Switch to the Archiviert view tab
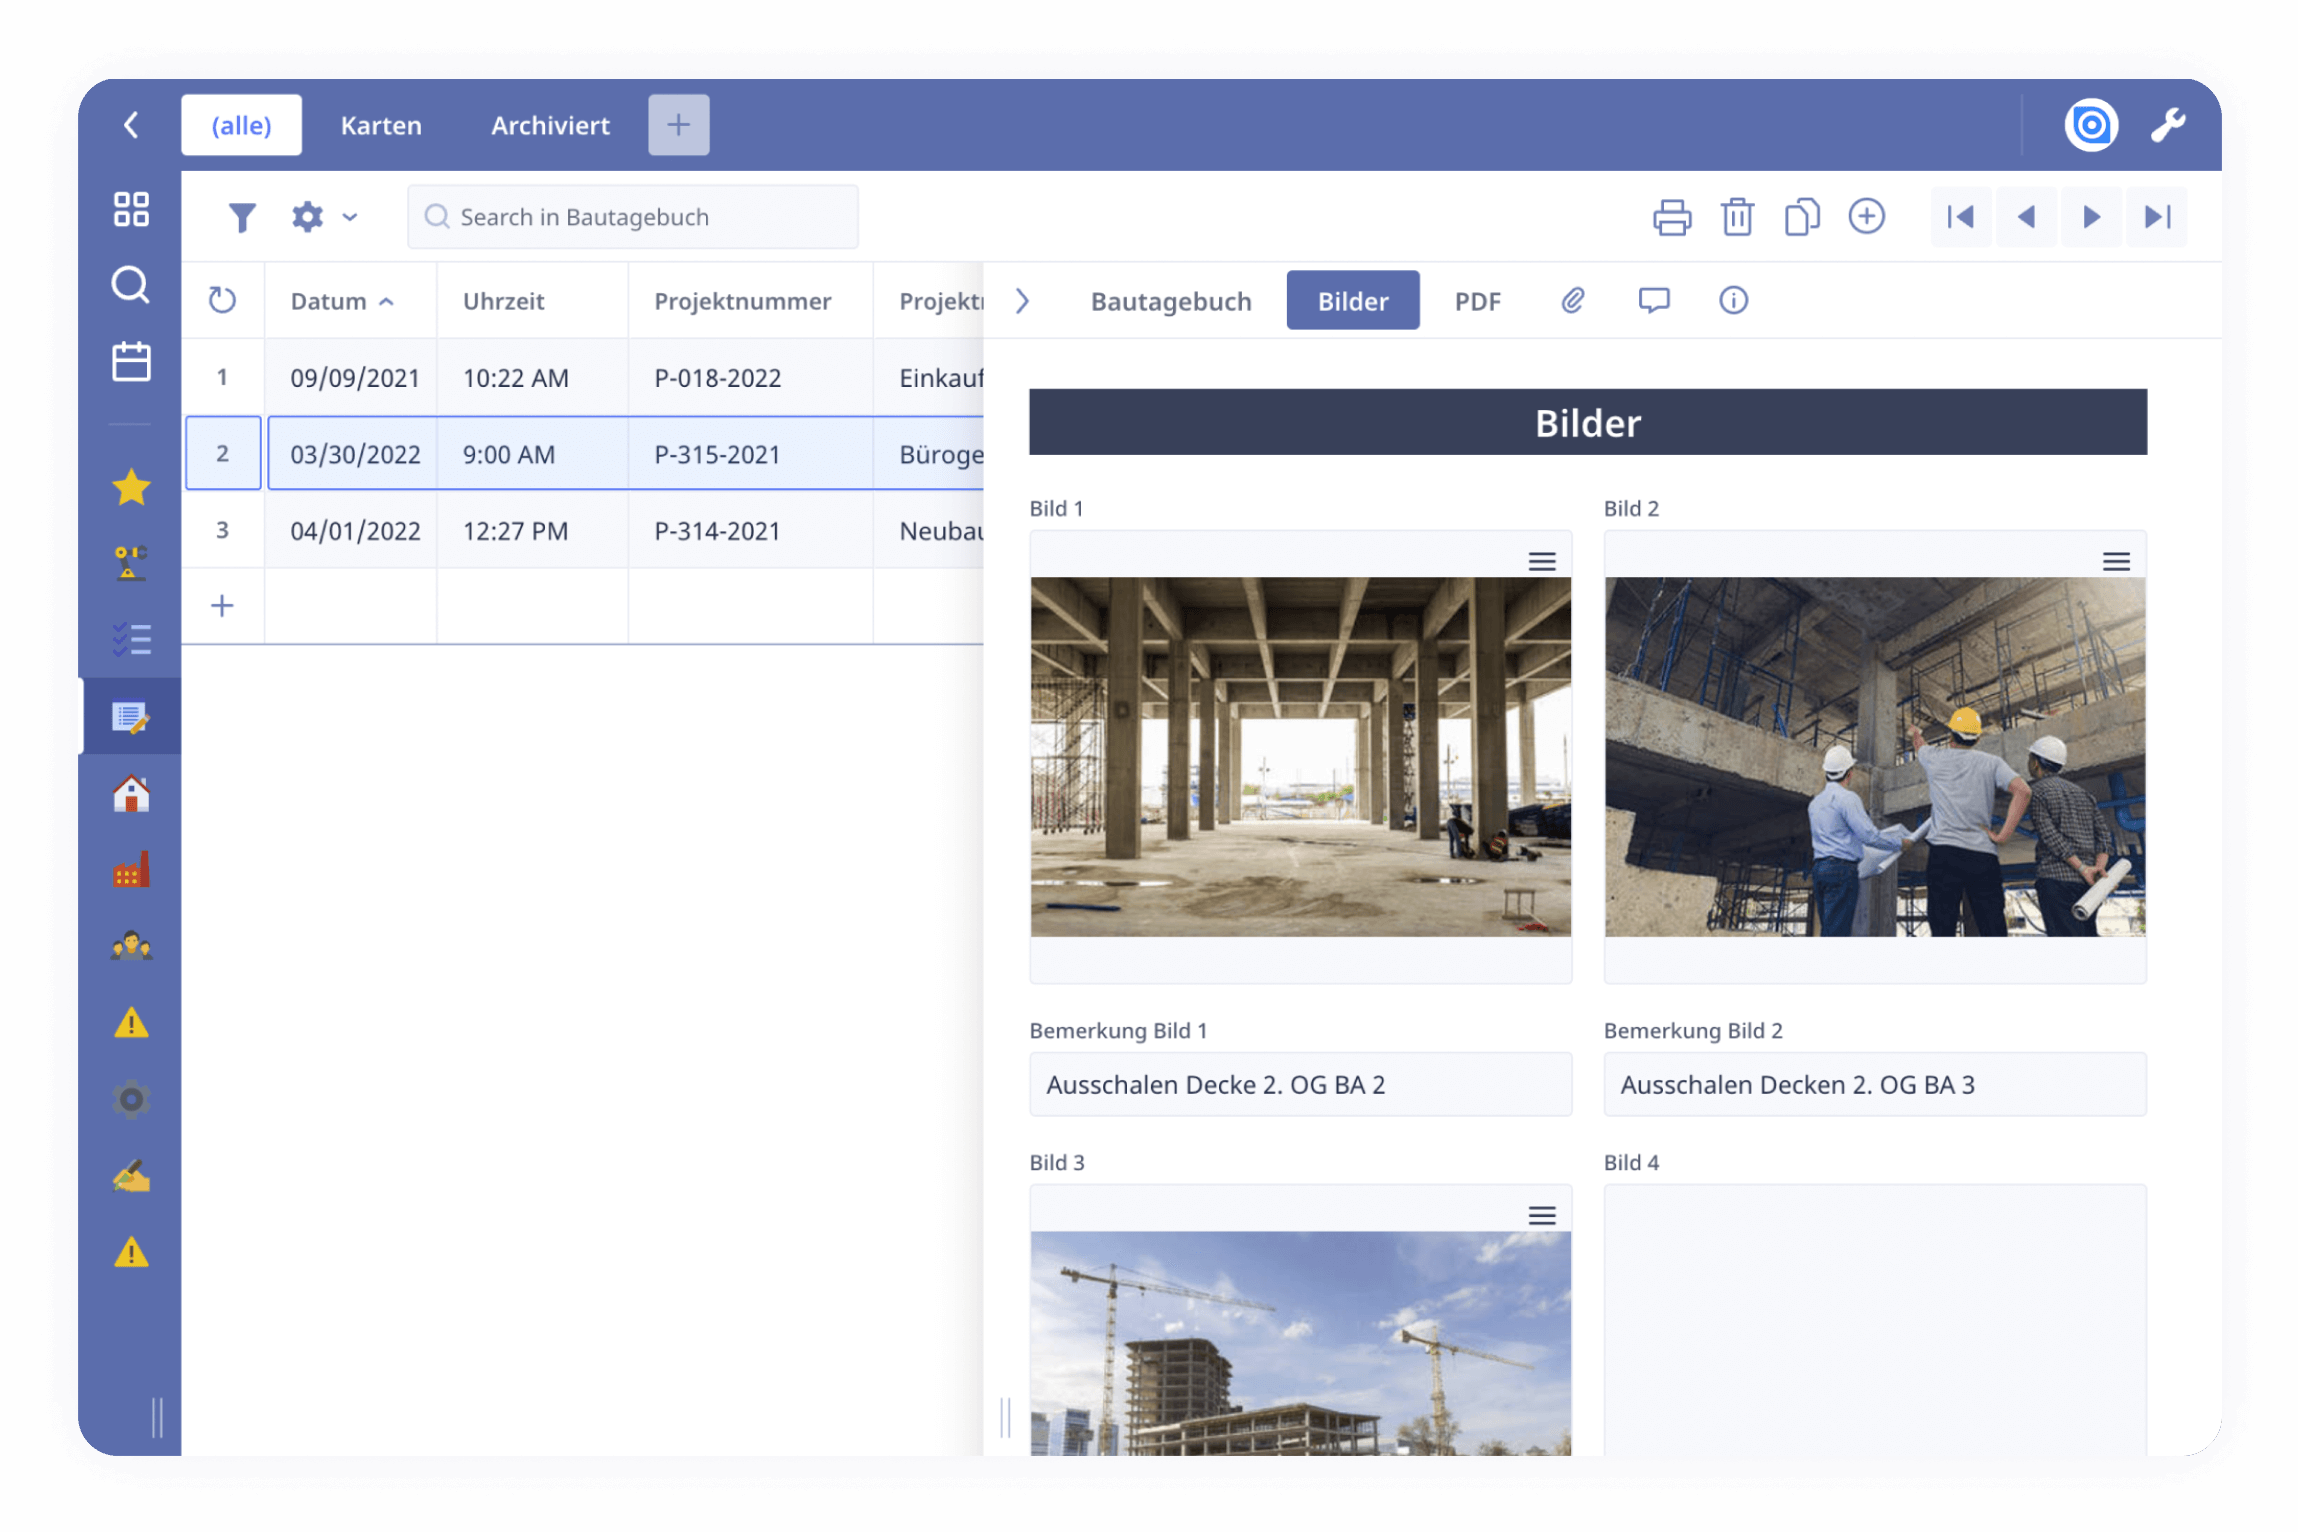 (550, 125)
